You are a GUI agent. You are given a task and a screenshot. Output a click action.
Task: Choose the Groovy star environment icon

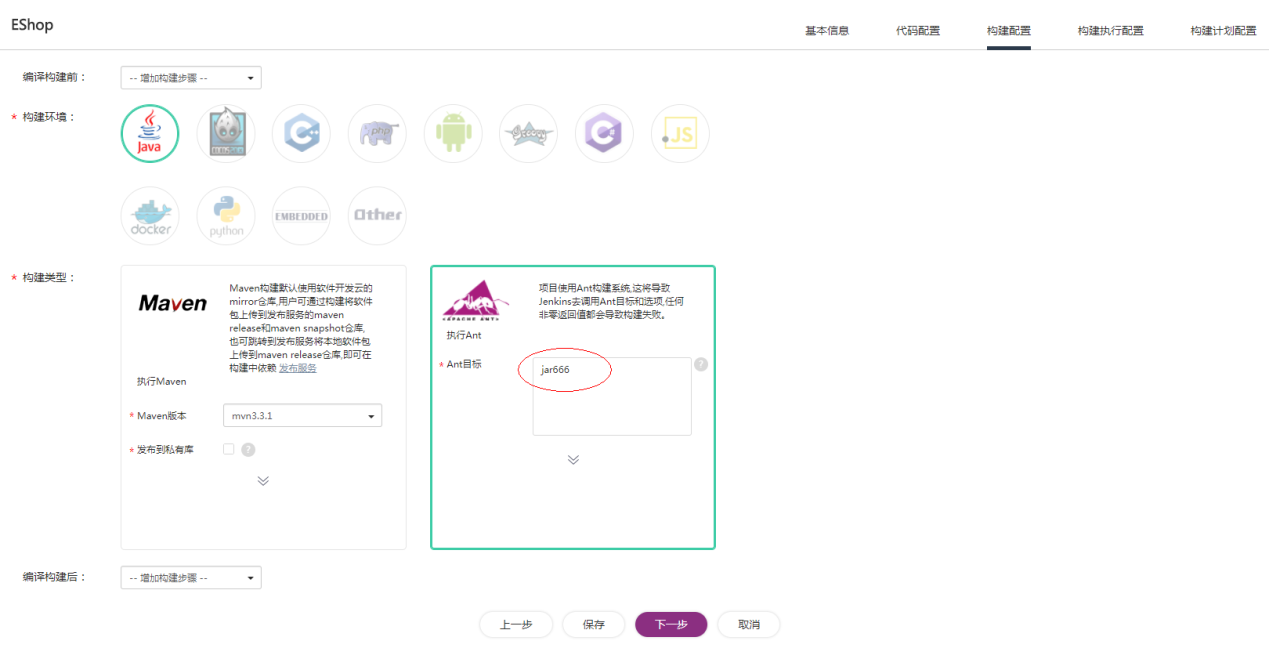(x=528, y=134)
